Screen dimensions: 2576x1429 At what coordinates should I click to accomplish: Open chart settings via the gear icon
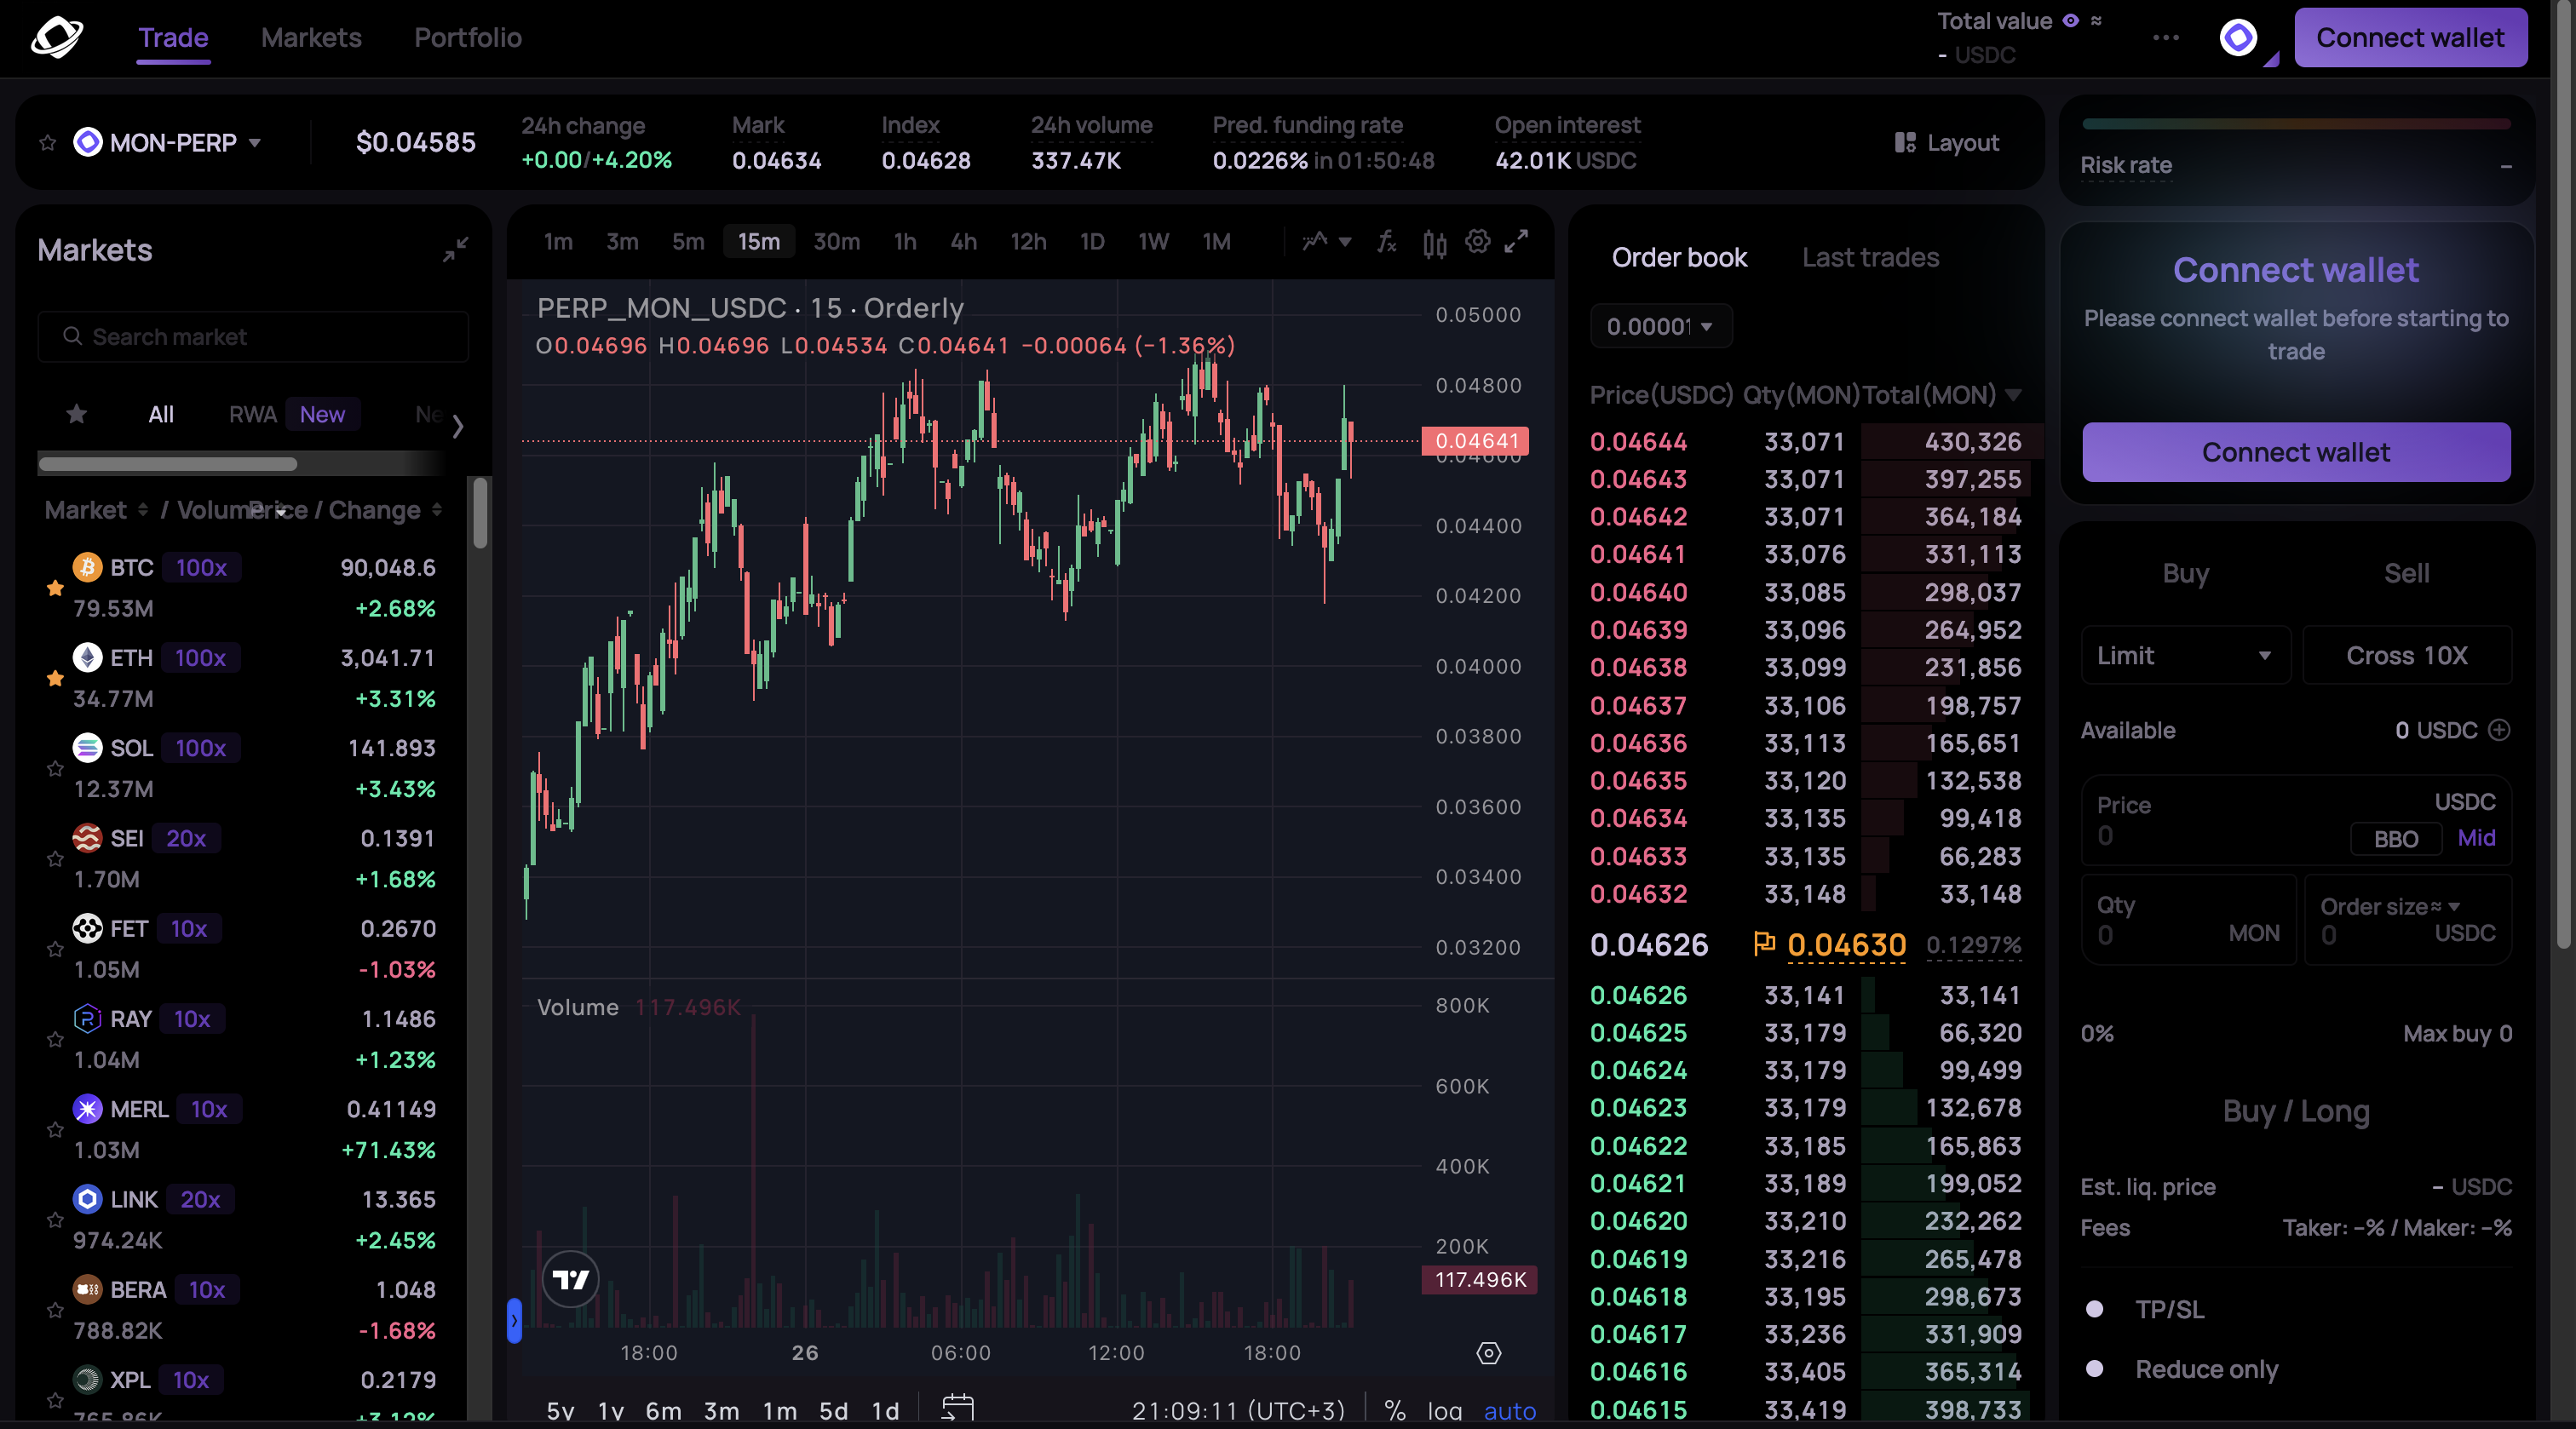1477,242
